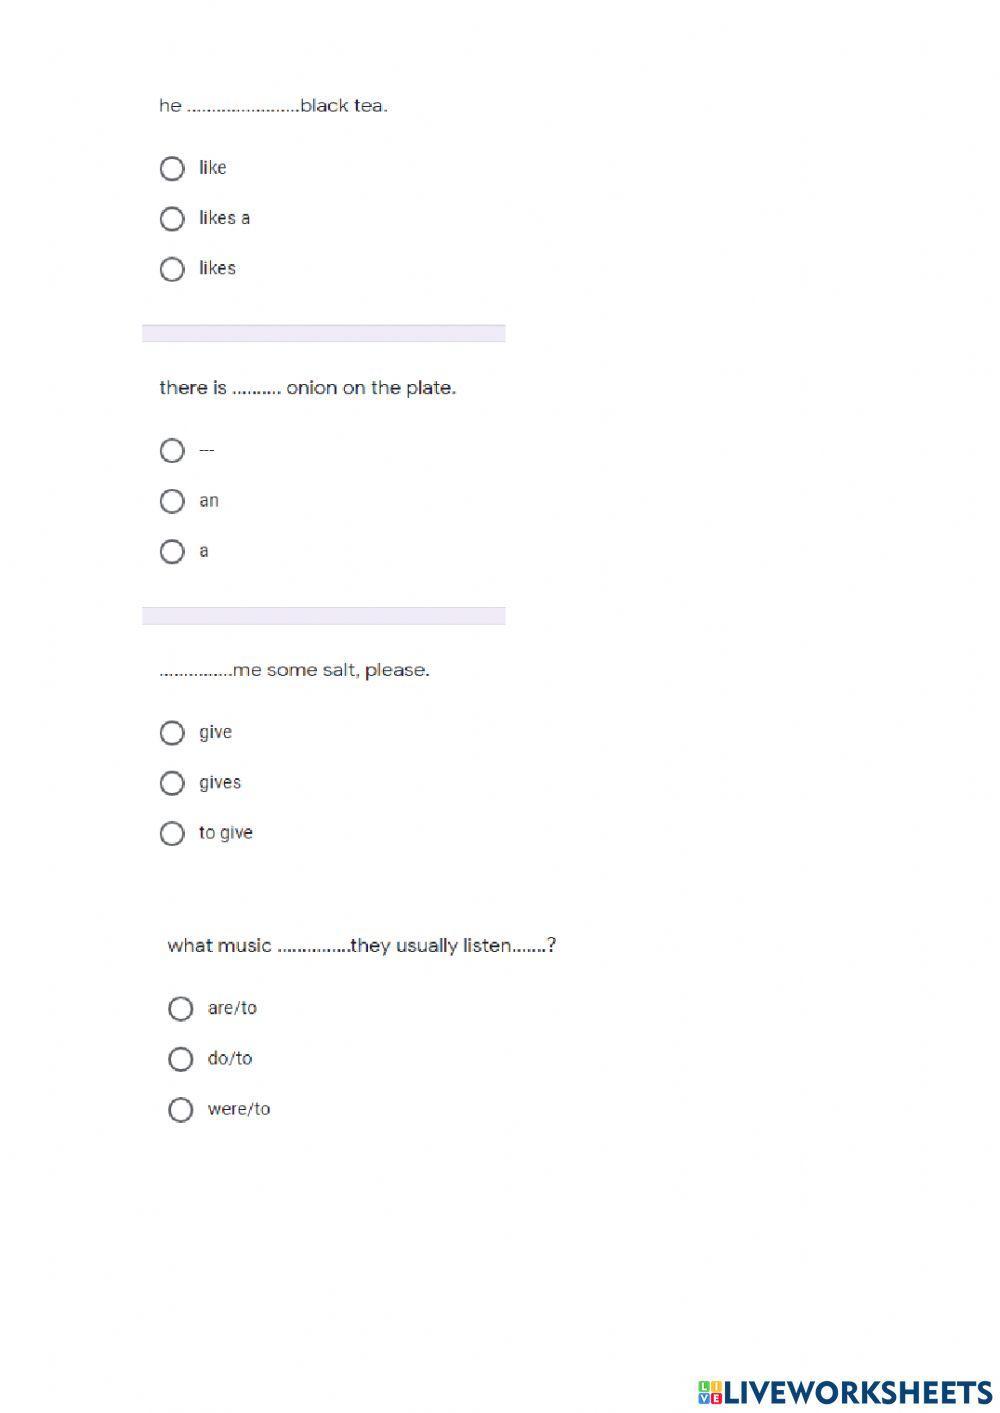1000x1413 pixels.
Task: Choose the 'to give' answer
Action: coord(172,833)
